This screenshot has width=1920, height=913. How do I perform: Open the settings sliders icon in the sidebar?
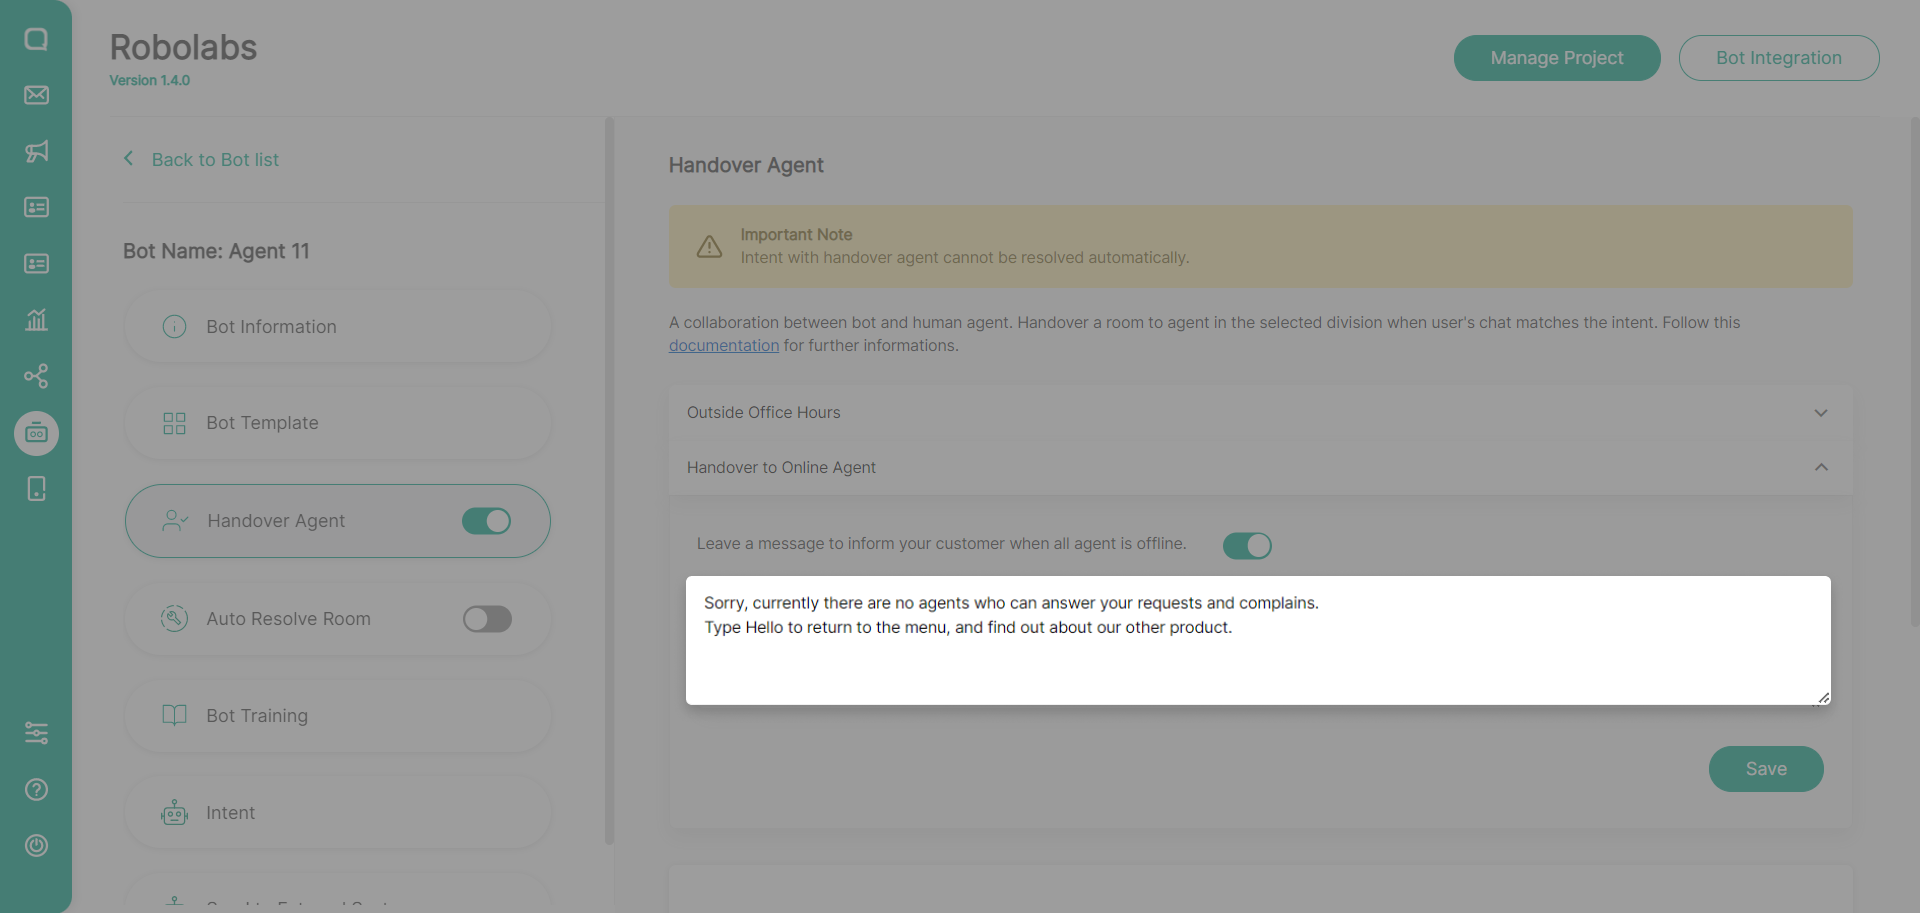(x=36, y=733)
